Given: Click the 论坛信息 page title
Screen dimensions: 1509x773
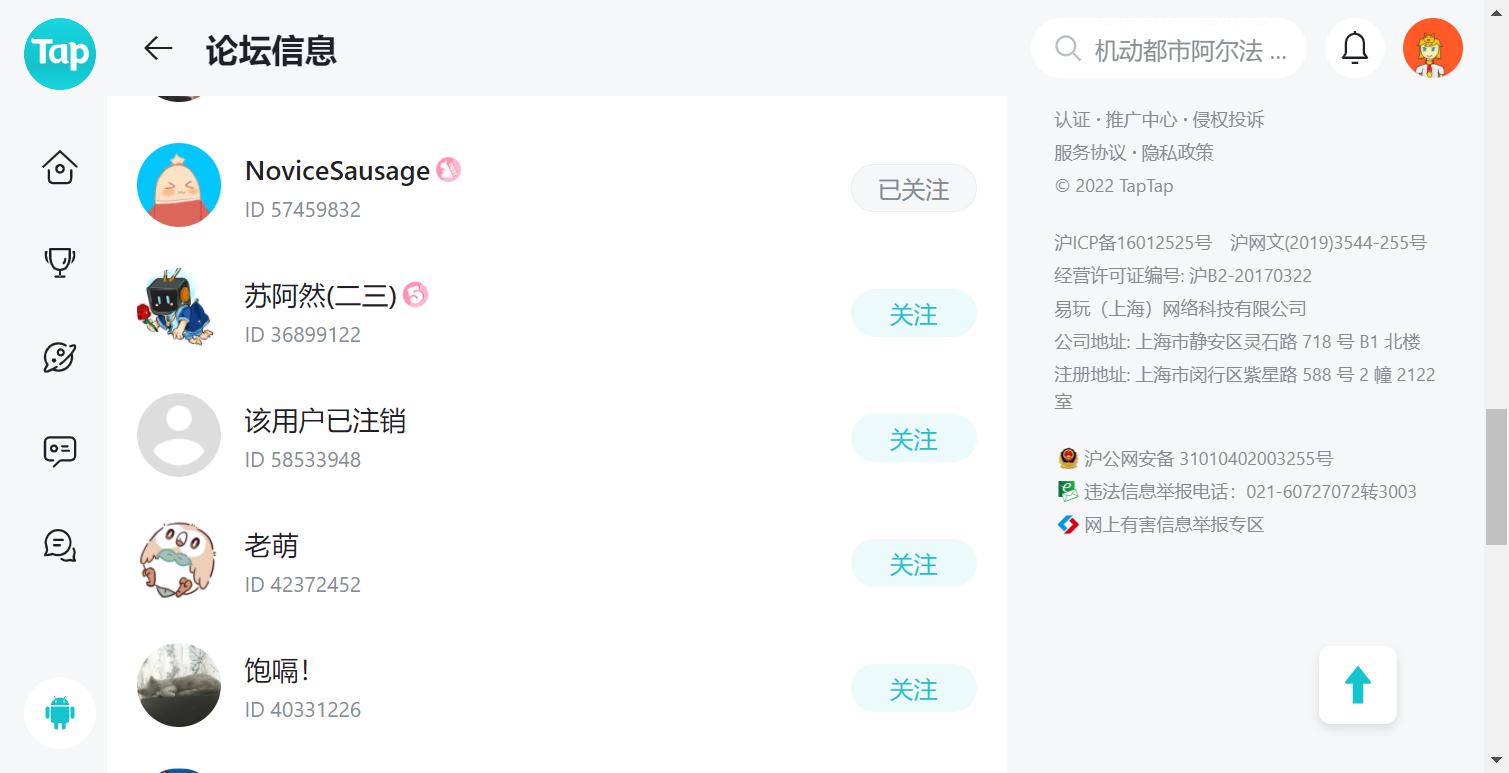Looking at the screenshot, I should [x=271, y=49].
